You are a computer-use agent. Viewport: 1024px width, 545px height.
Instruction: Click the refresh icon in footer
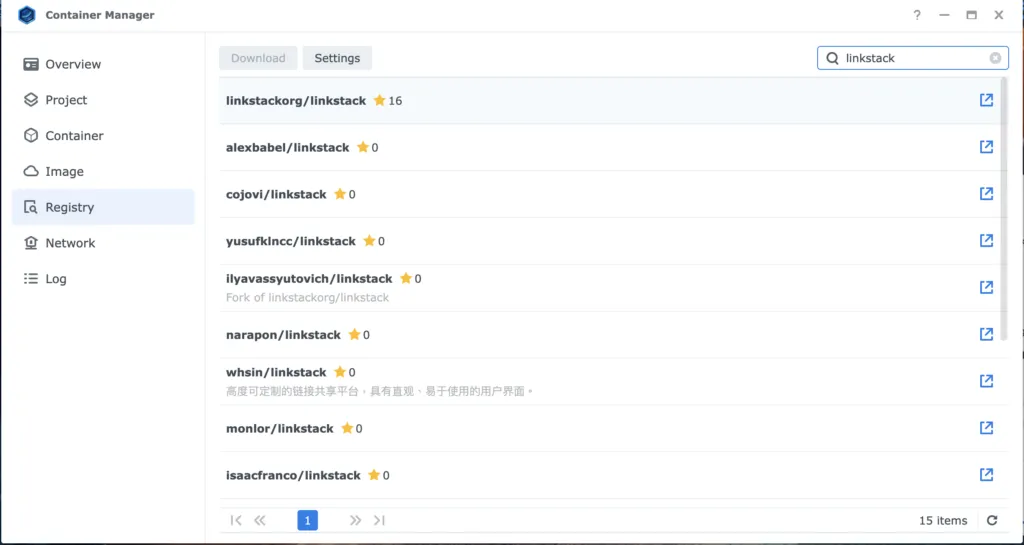click(992, 521)
